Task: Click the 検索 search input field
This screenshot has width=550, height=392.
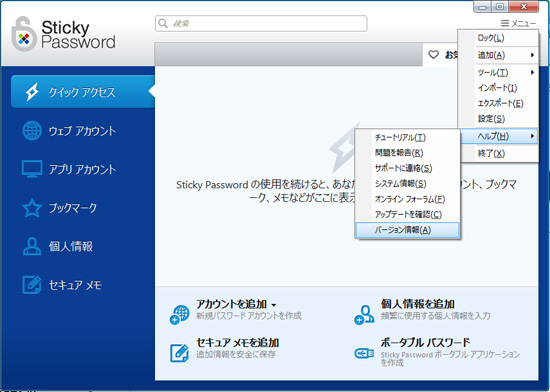Action: [261, 23]
